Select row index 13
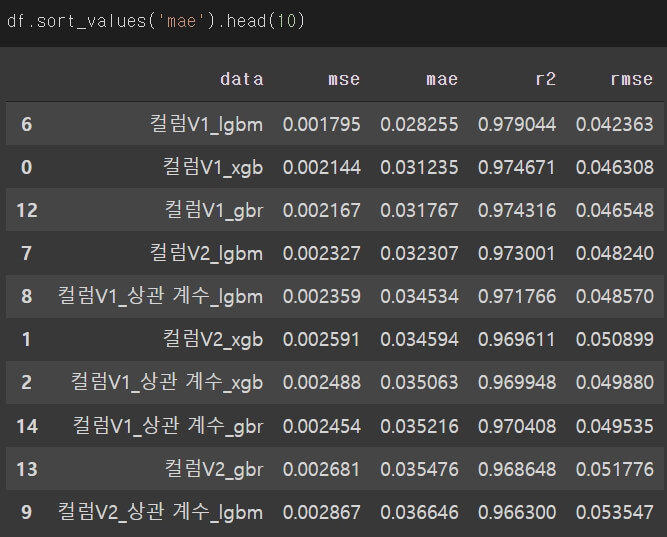Screen dimensions: 667x537 coord(27,469)
